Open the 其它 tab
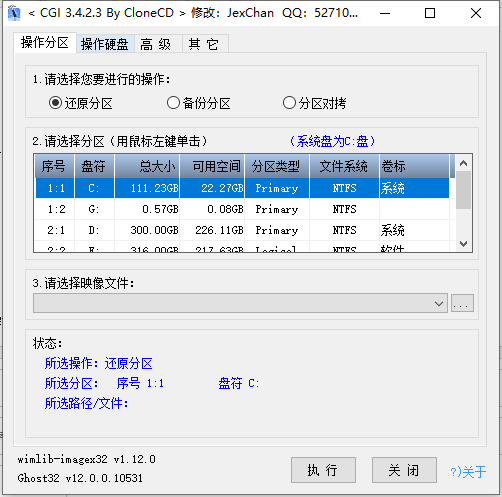The image size is (502, 497). pyautogui.click(x=204, y=44)
